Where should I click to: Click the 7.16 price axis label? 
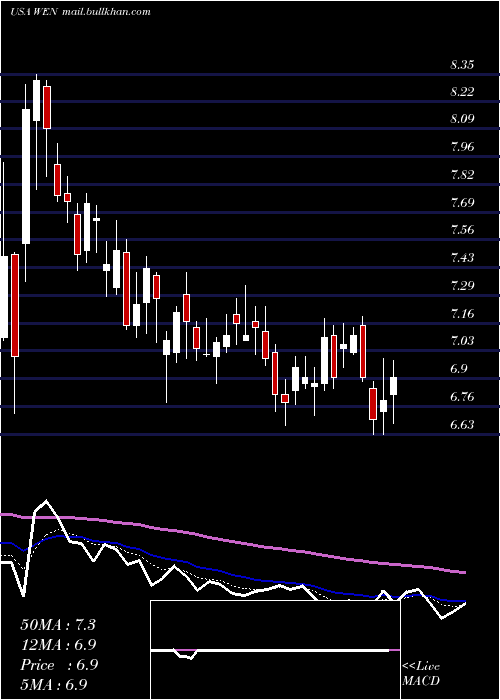462,314
